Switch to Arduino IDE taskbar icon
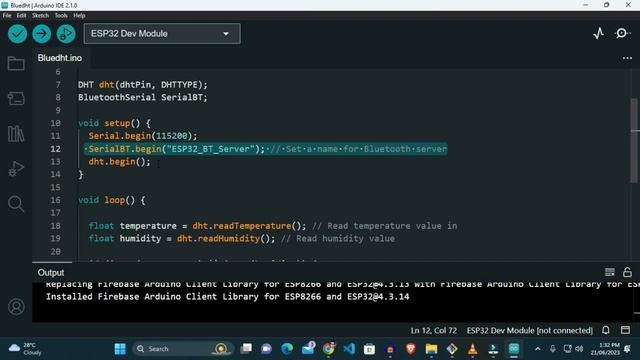640x360 pixels. click(x=513, y=349)
